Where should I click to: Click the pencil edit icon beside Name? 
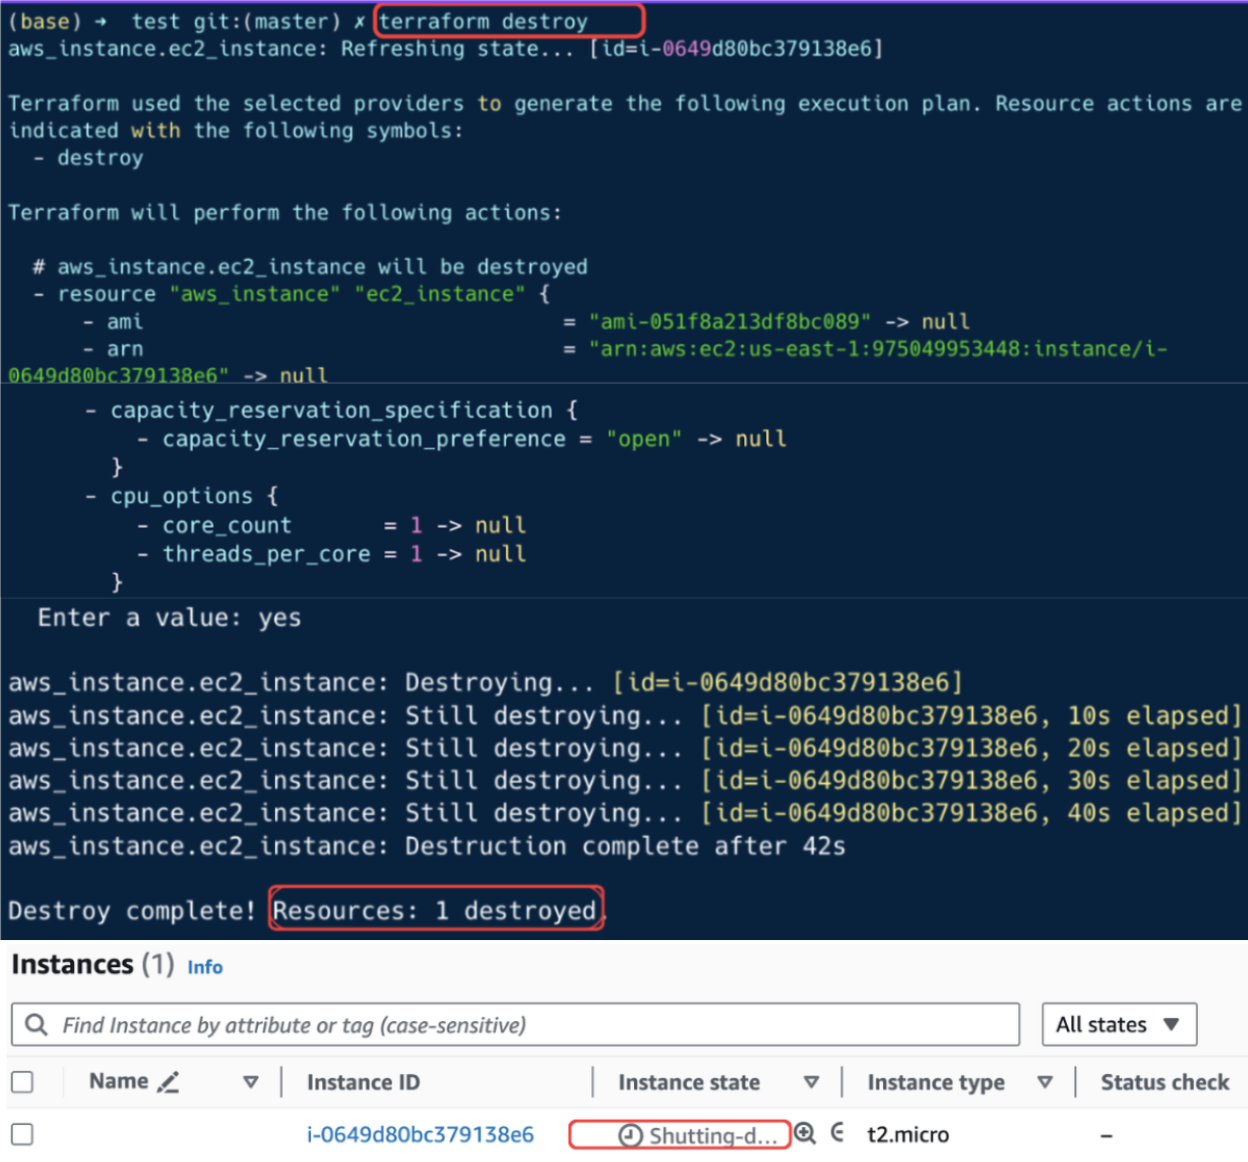(x=168, y=1081)
